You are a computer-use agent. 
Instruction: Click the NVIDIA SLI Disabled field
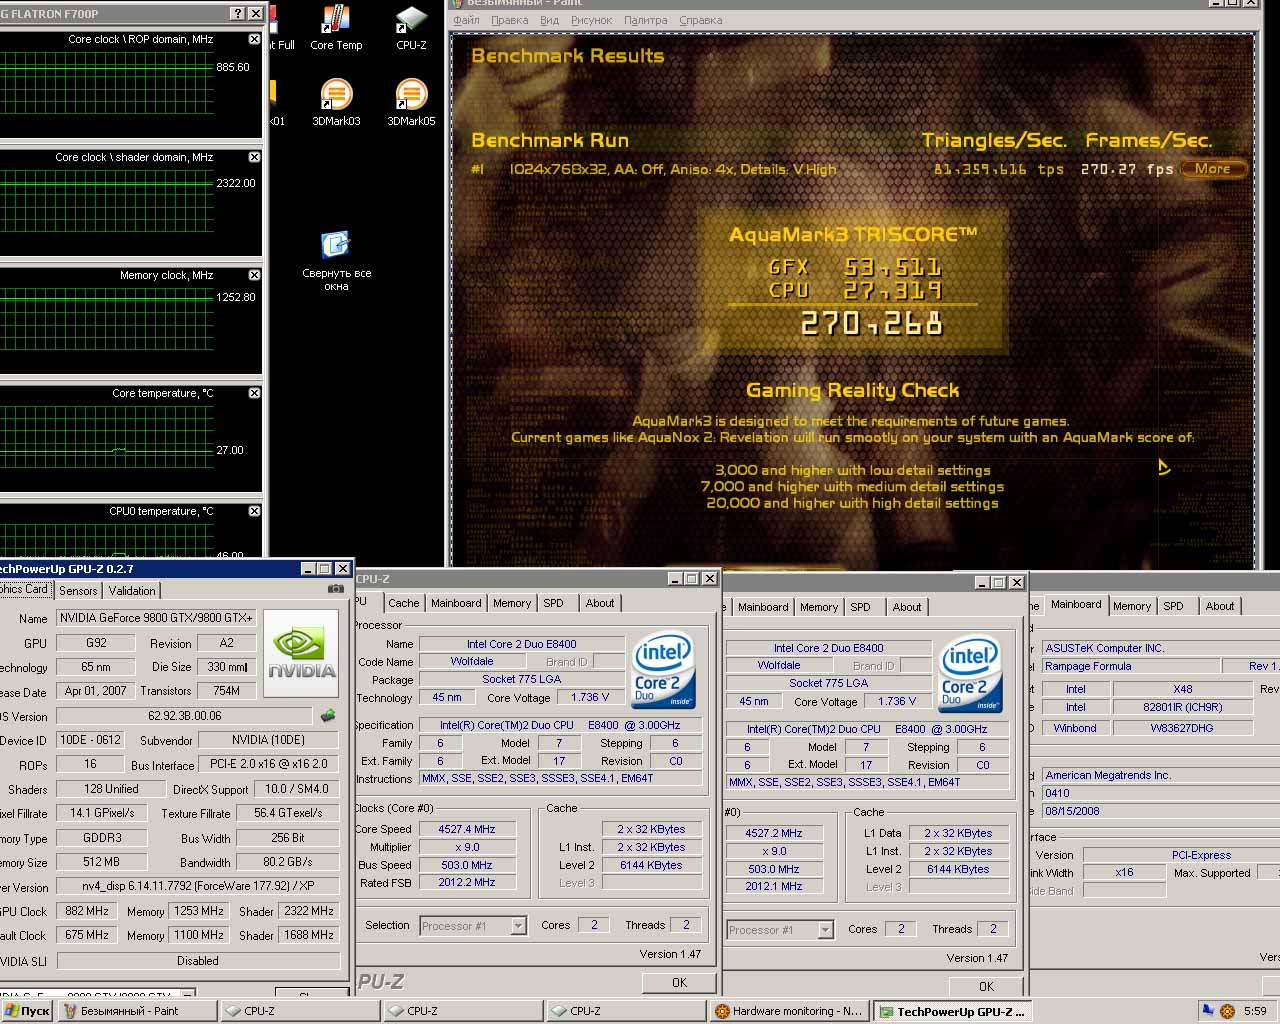coord(198,960)
